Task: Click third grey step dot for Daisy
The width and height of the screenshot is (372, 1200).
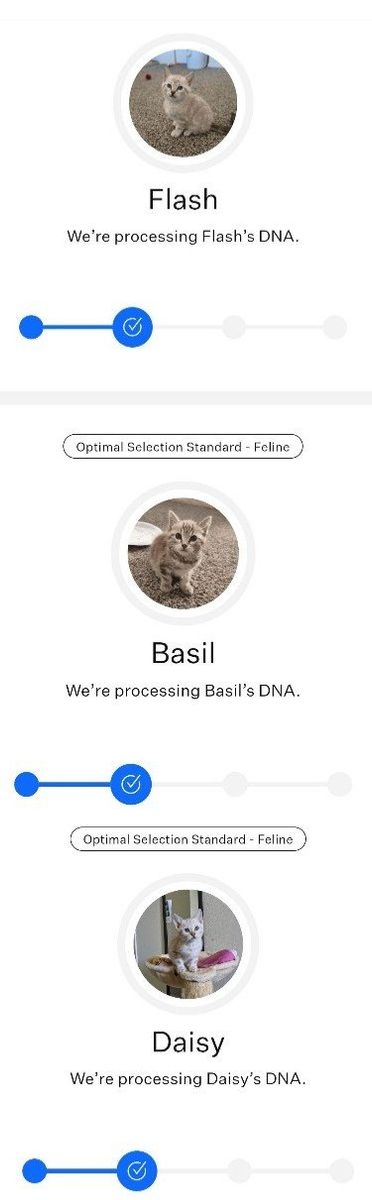Action: click(239, 1170)
